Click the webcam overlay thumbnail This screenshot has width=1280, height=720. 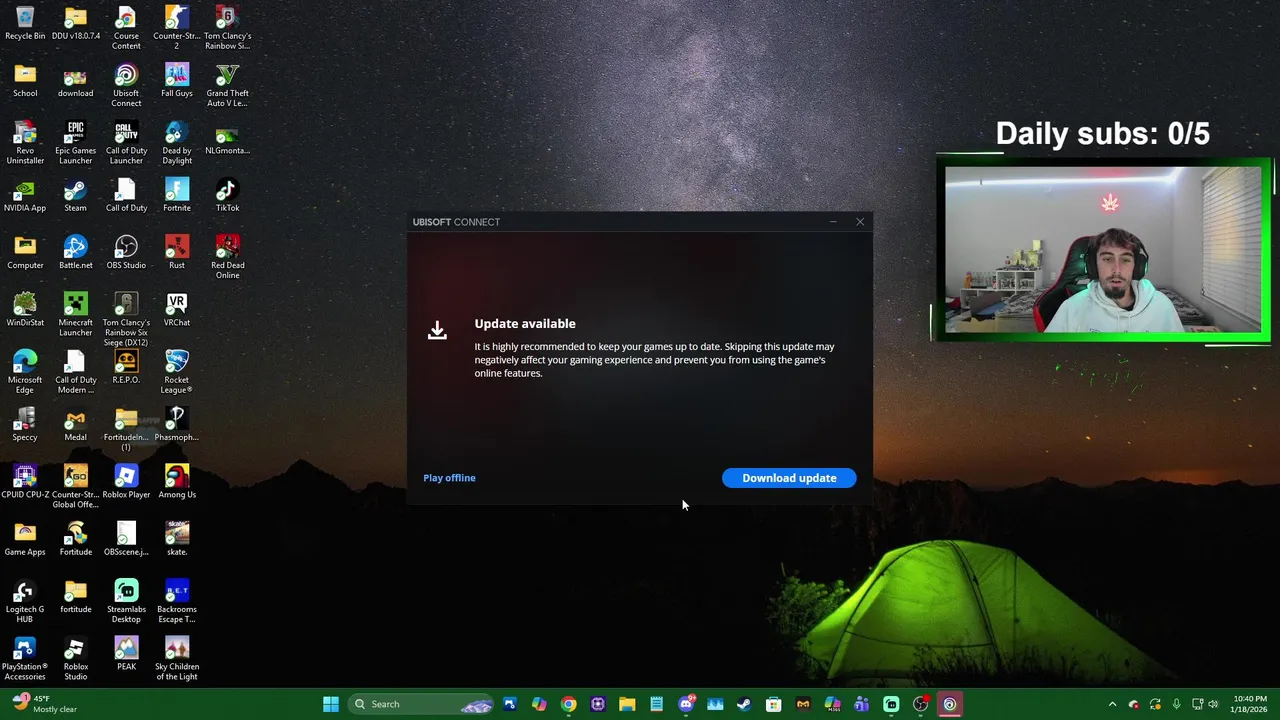pos(1103,249)
